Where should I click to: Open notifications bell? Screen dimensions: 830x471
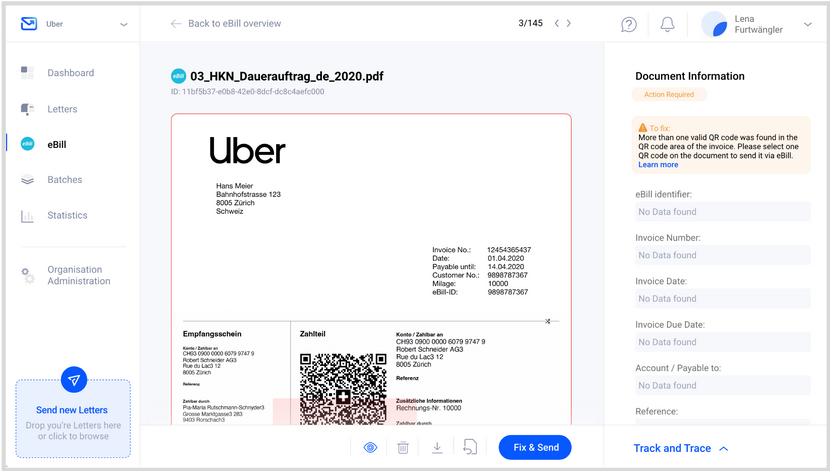tap(667, 24)
